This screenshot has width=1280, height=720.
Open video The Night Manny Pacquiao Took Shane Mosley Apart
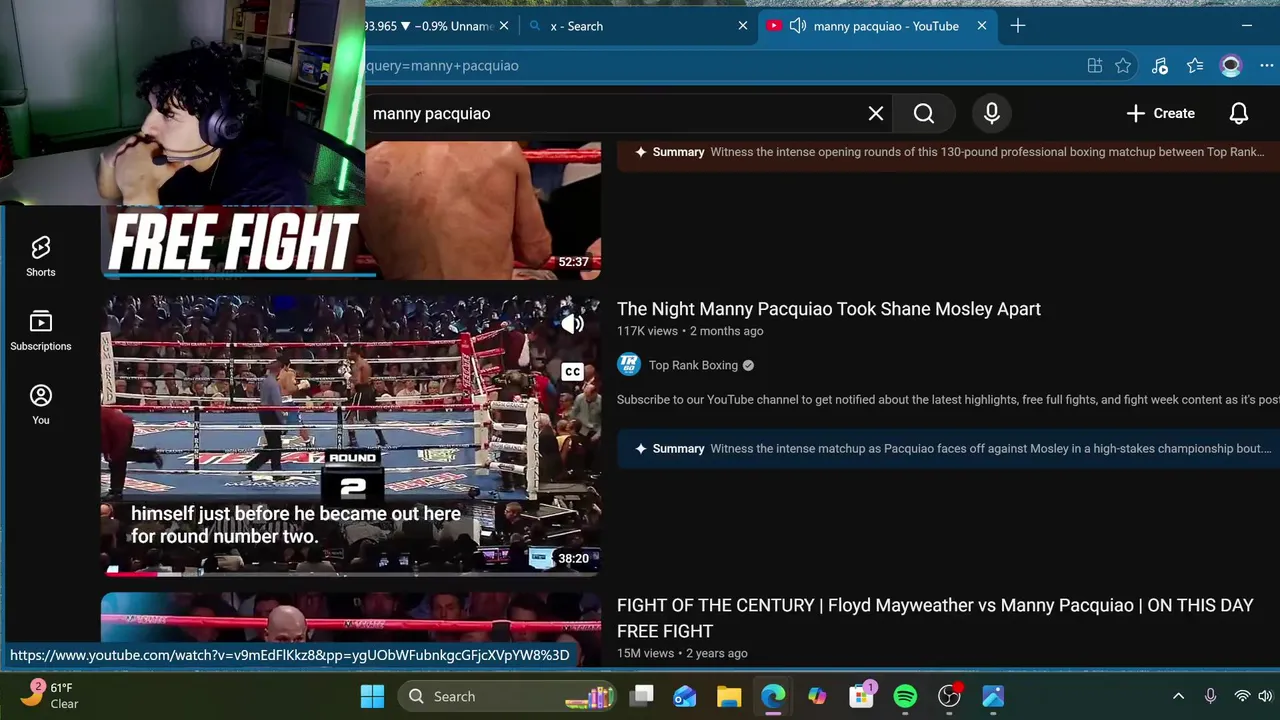(x=829, y=309)
